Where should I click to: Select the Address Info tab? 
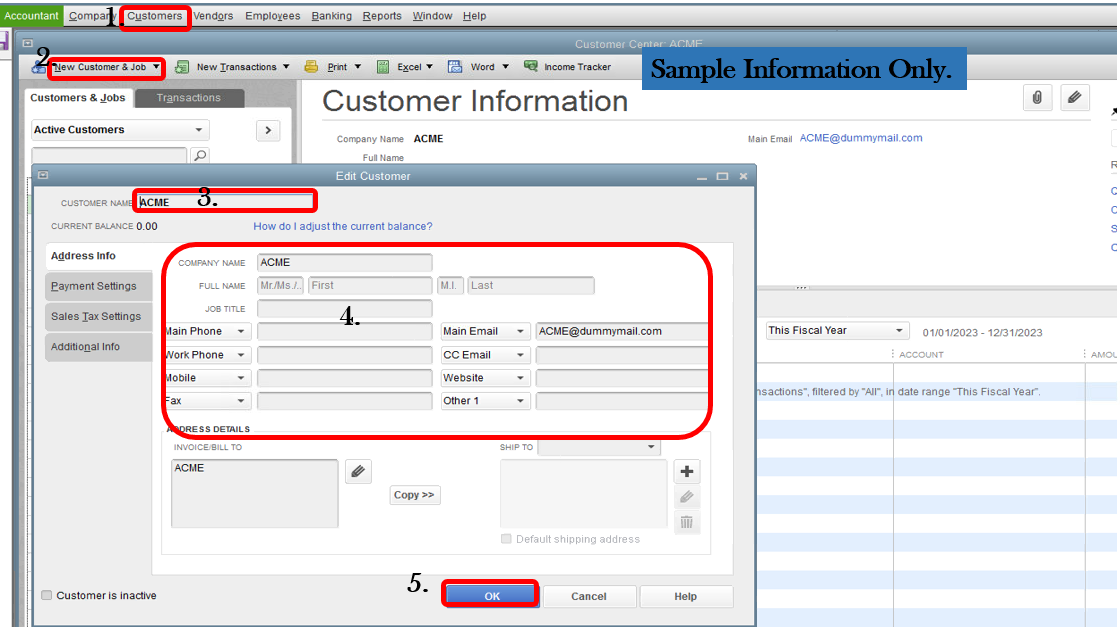tap(99, 256)
